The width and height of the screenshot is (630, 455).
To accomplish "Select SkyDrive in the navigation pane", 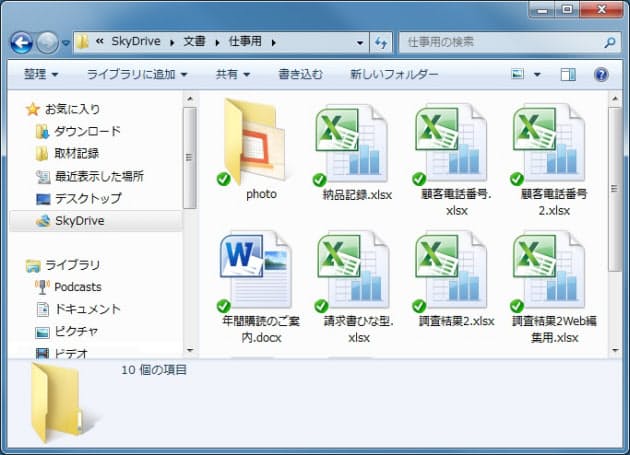I will tap(79, 221).
